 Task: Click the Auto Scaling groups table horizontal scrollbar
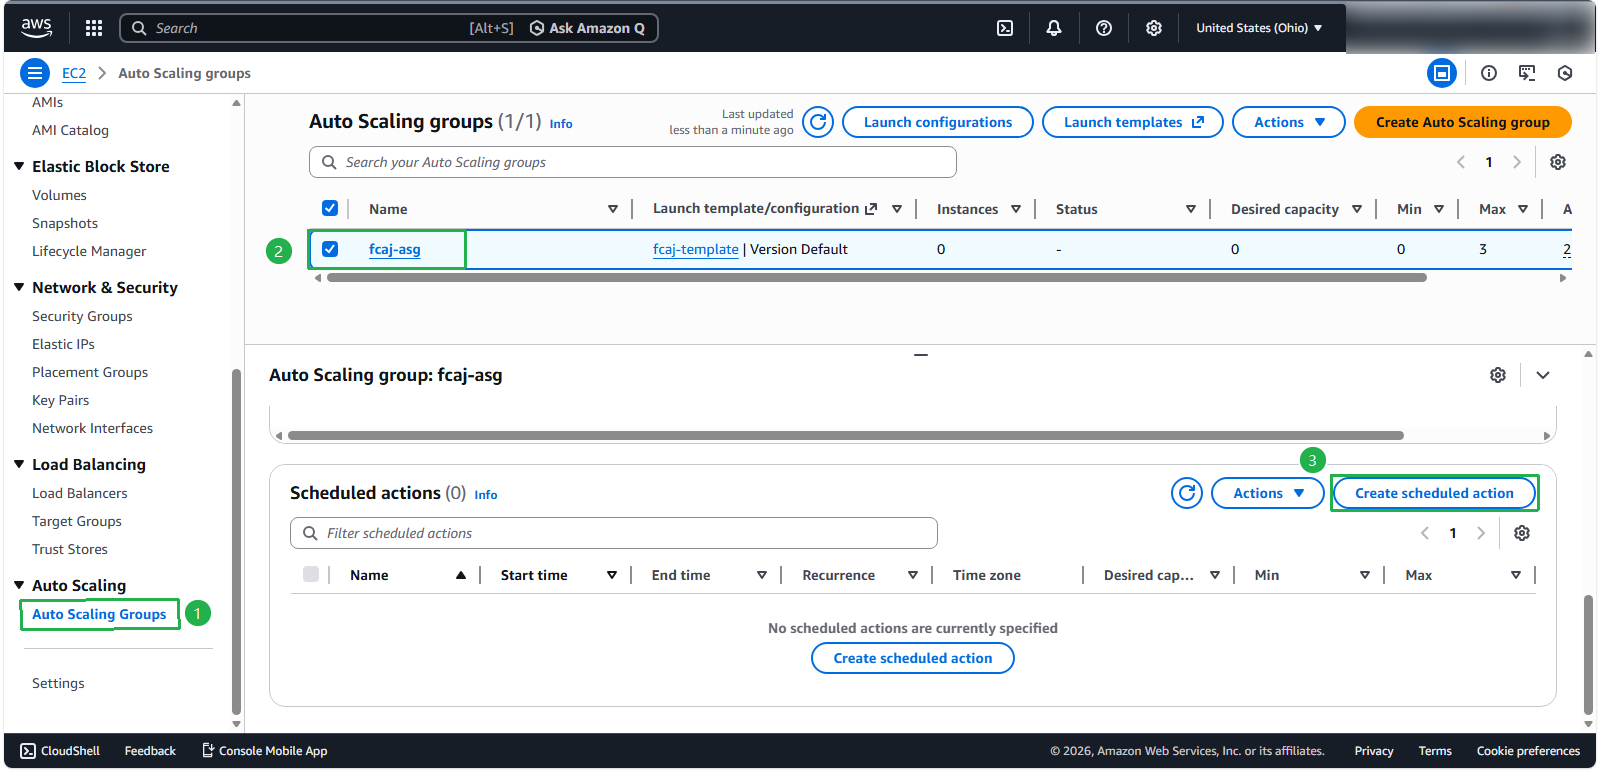point(876,278)
